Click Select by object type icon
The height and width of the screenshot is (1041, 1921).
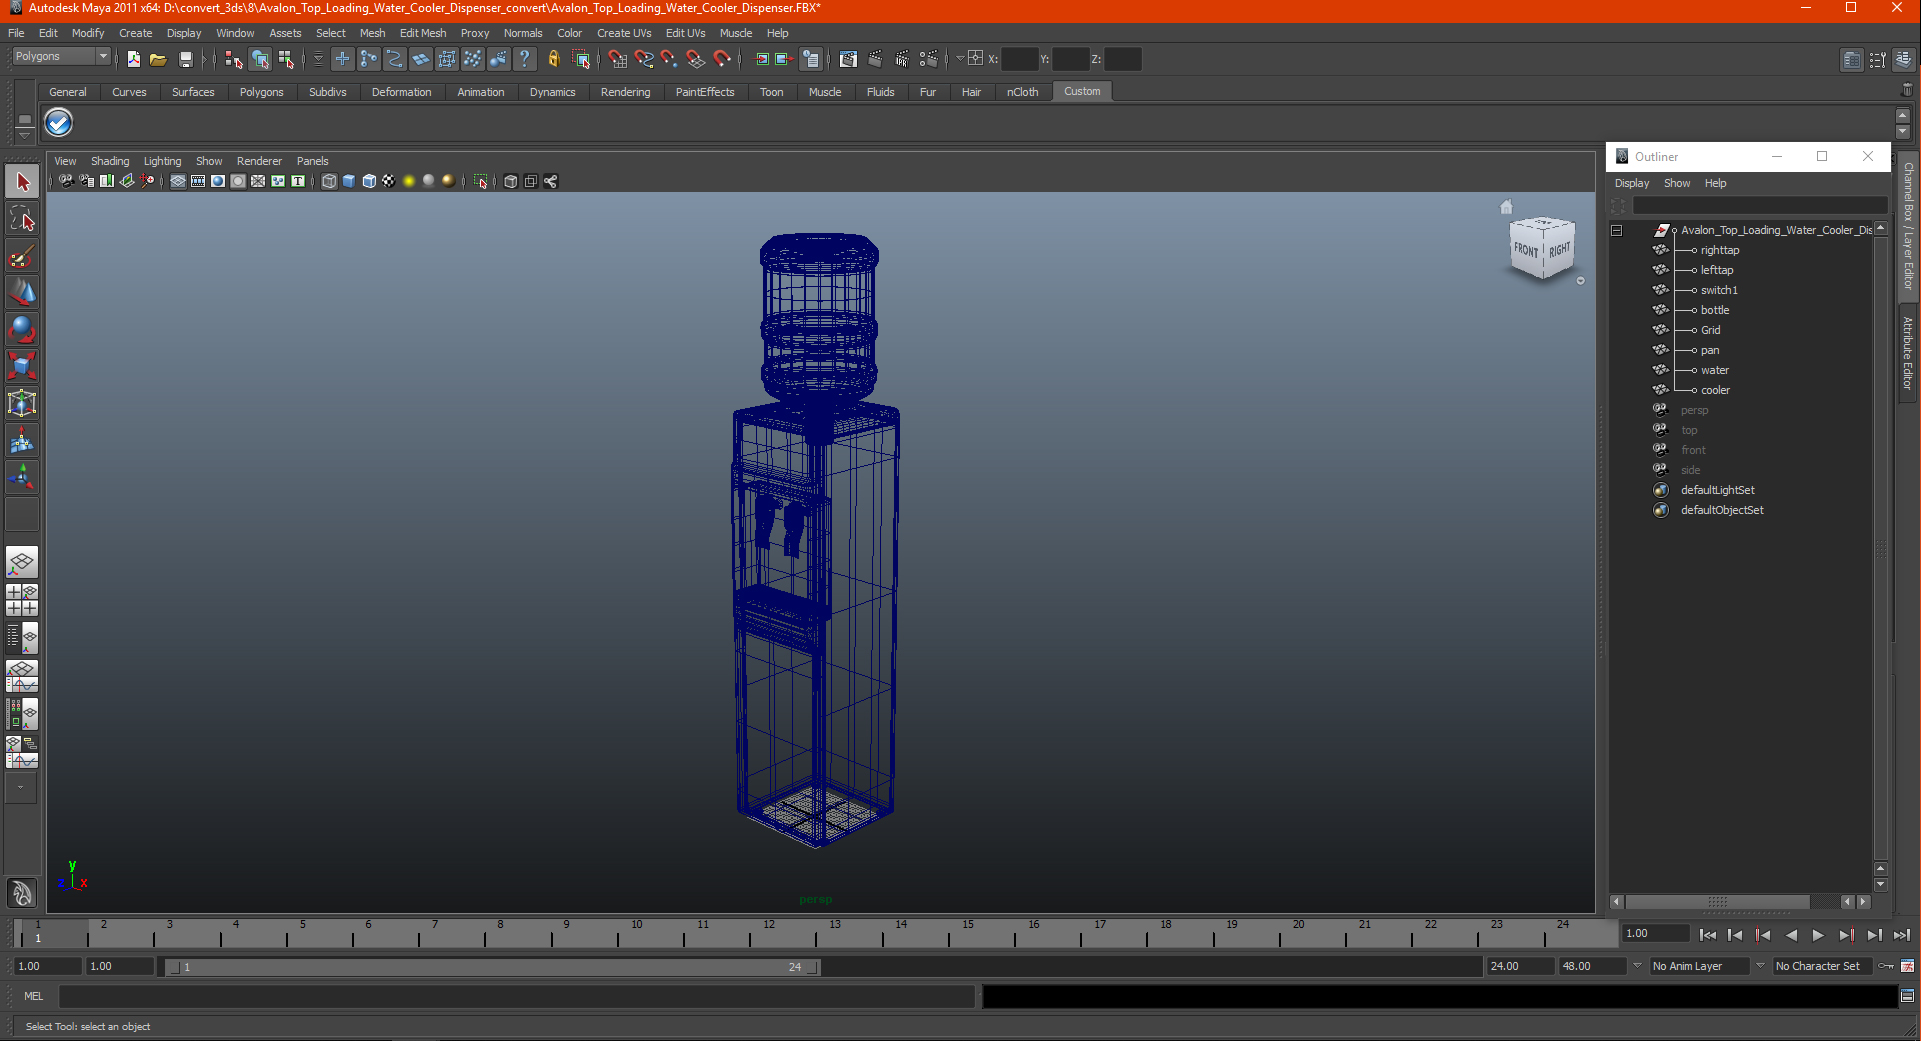pos(260,59)
